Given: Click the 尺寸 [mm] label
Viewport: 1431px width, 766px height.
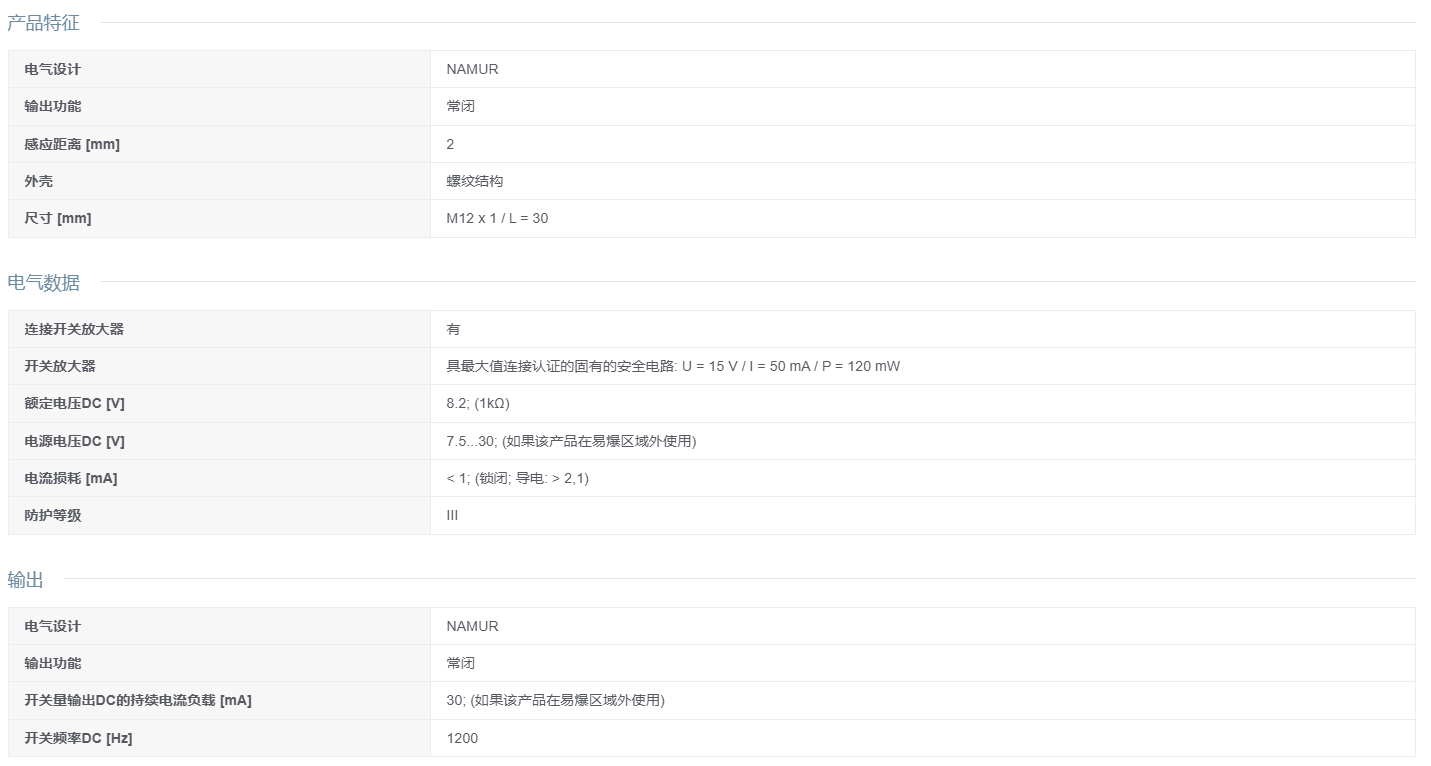Looking at the screenshot, I should 58,218.
